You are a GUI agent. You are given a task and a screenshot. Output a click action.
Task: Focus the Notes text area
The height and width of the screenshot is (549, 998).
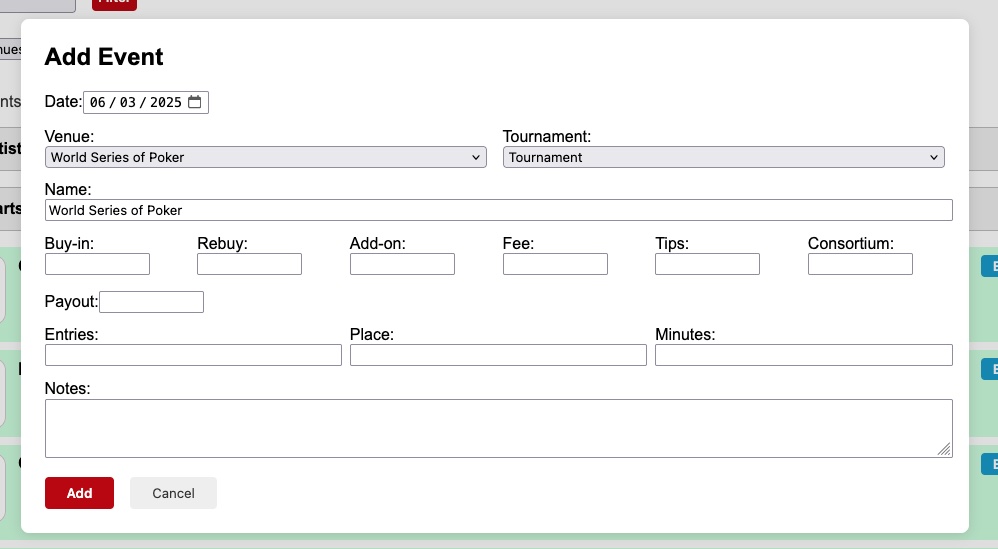[498, 428]
